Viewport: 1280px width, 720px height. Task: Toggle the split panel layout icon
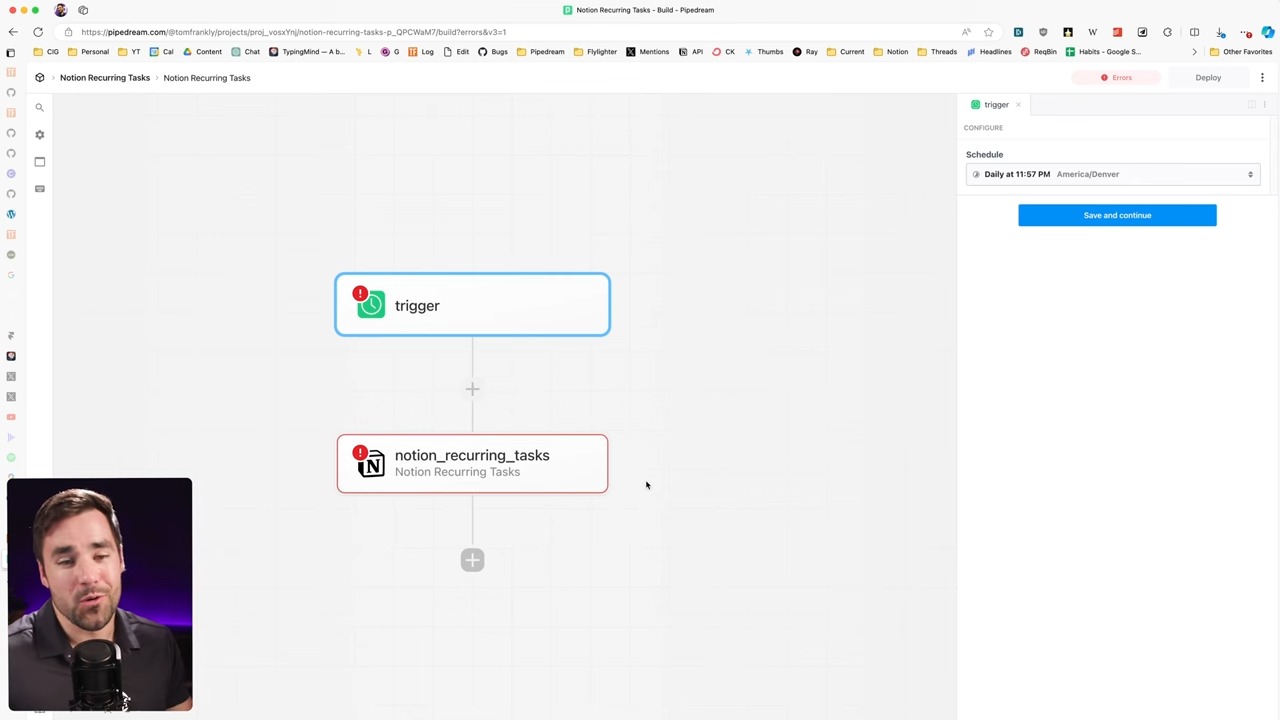[x=1251, y=105]
